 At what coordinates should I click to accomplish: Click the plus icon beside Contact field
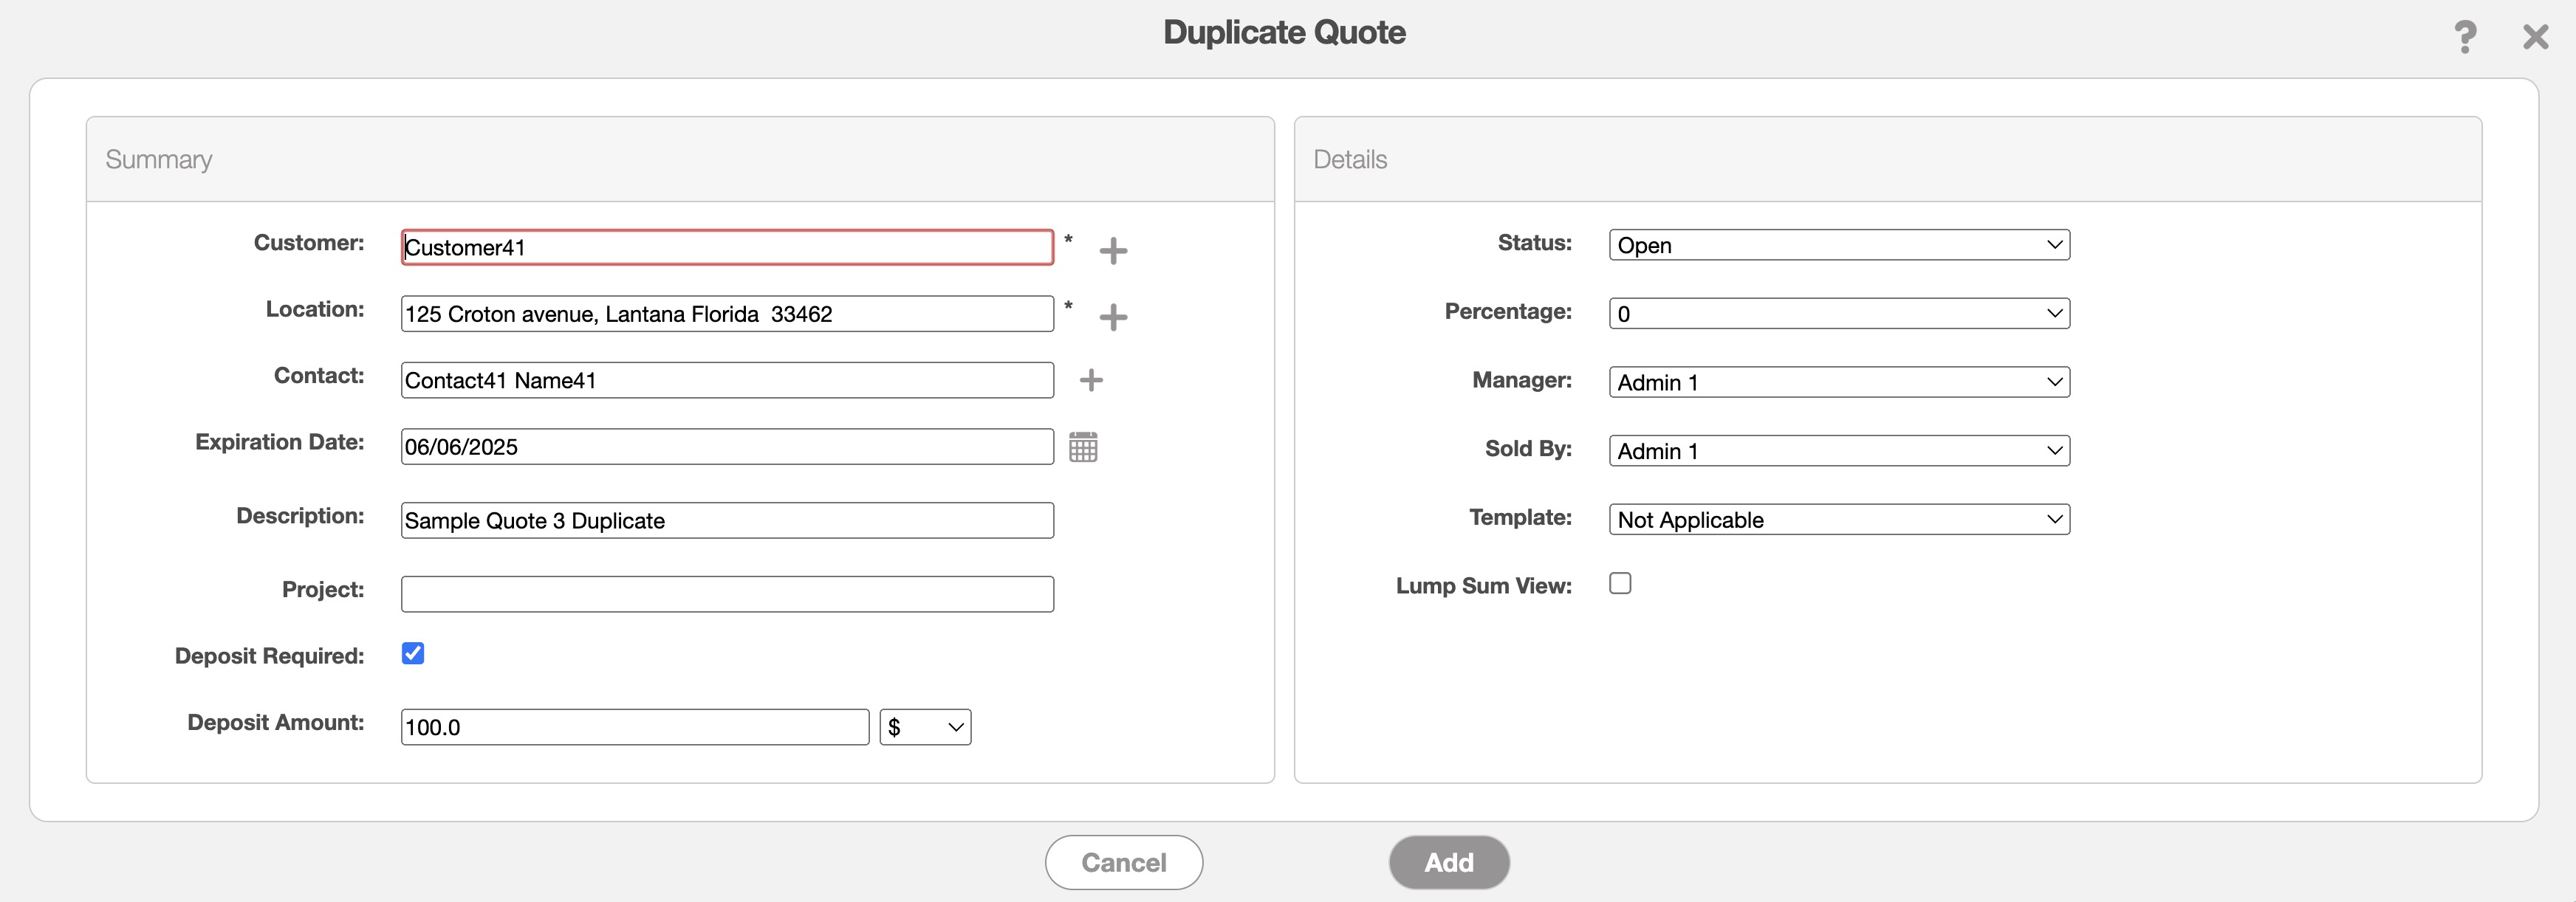click(1091, 380)
